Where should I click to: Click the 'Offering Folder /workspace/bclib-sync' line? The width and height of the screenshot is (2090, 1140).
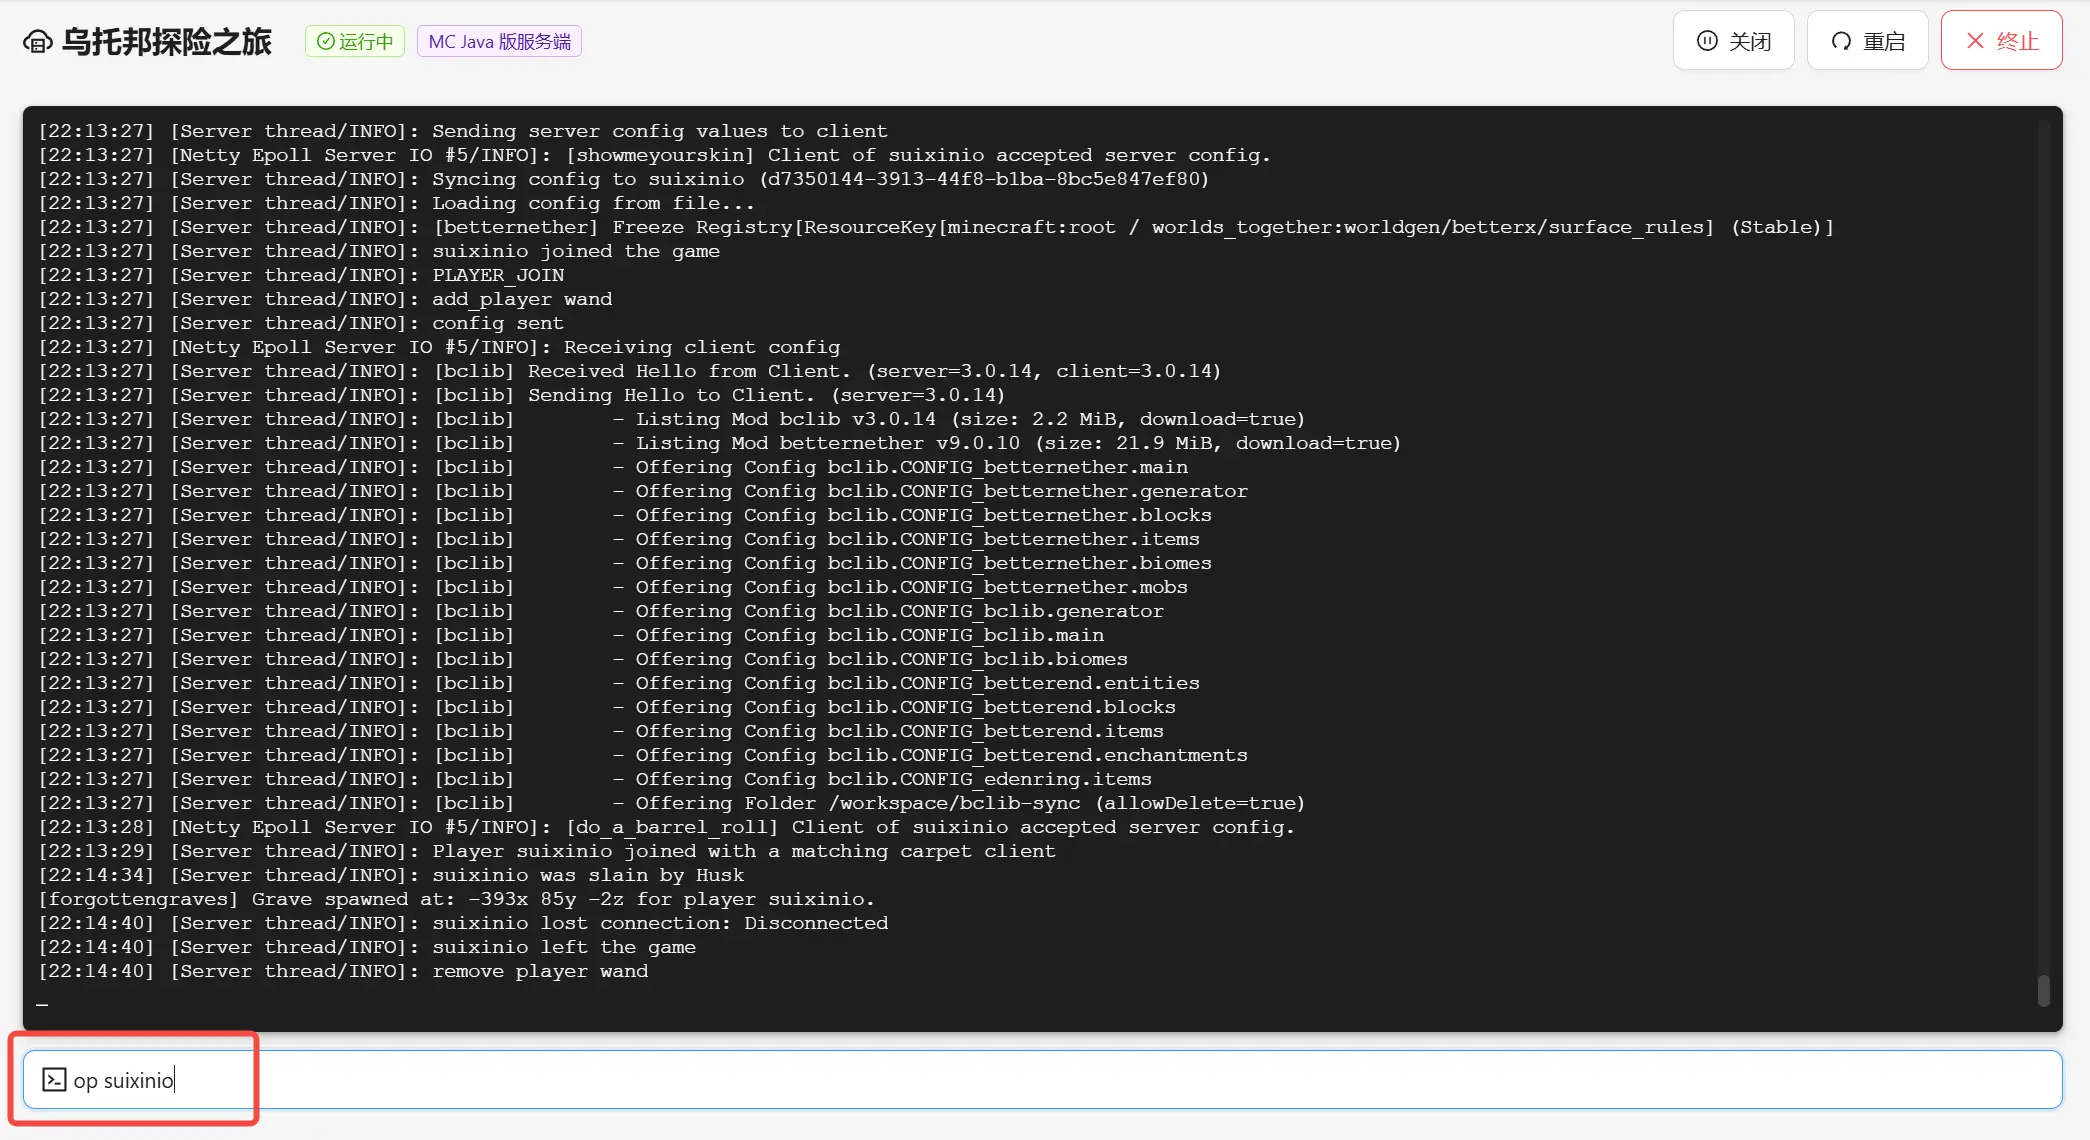click(672, 803)
